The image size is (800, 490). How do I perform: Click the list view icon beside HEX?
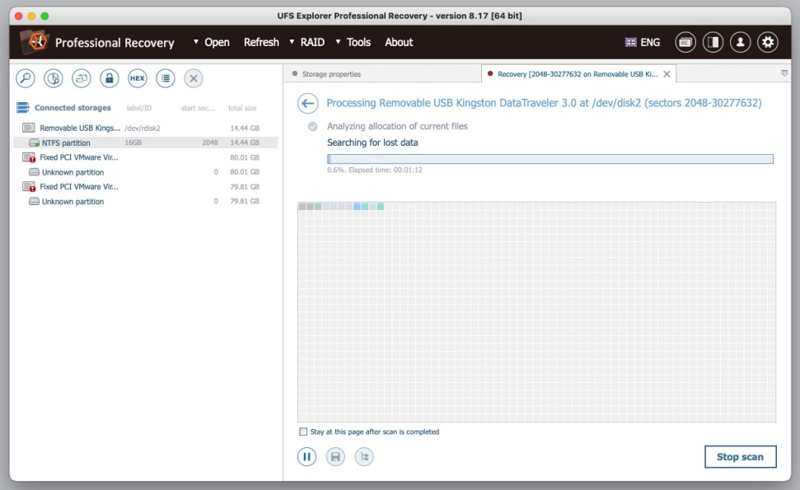(165, 78)
